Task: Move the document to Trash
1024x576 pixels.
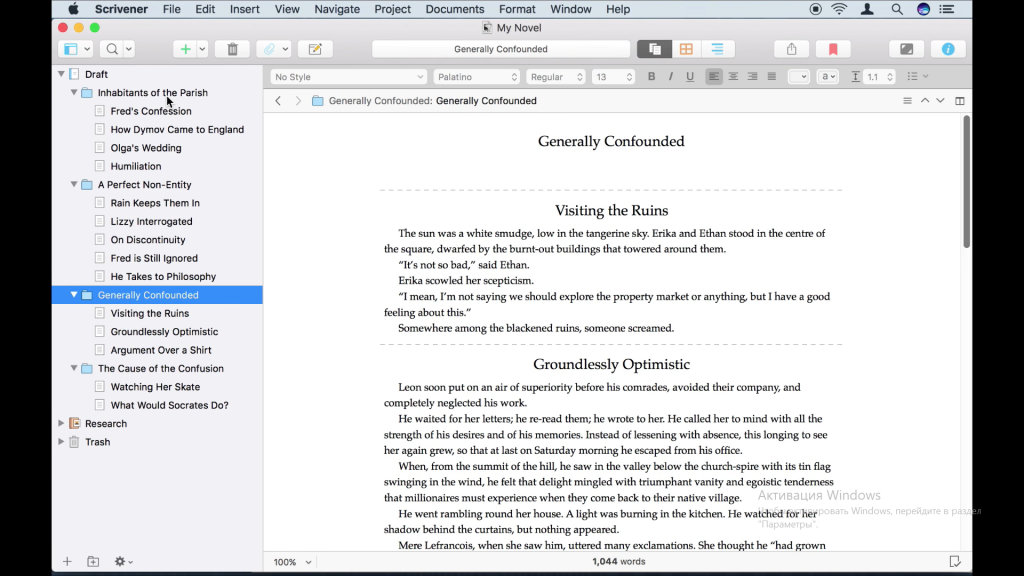Action: (x=232, y=48)
